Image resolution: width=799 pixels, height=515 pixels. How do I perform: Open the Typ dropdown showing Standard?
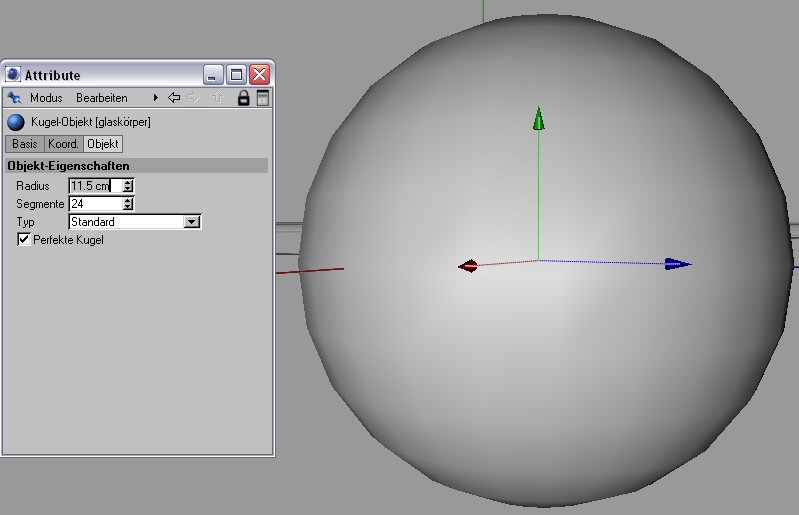193,222
